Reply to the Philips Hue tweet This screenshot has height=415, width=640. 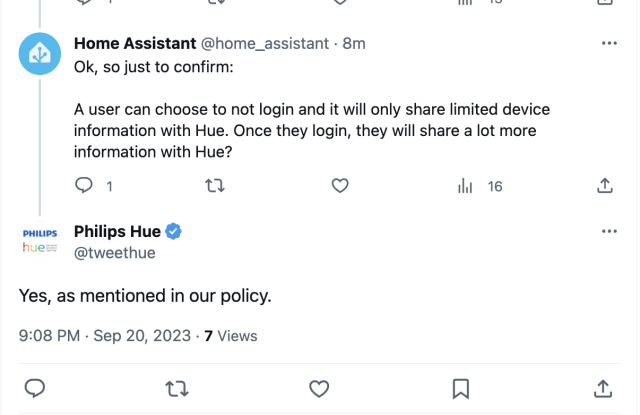click(34, 388)
